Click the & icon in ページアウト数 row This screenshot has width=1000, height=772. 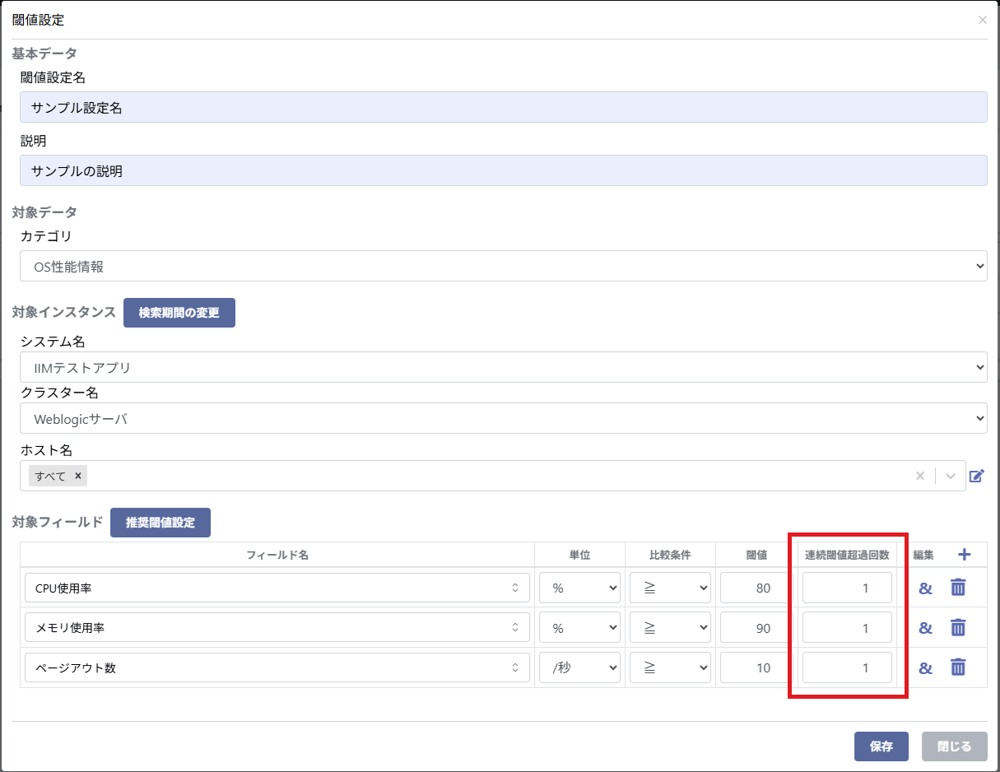[x=925, y=667]
